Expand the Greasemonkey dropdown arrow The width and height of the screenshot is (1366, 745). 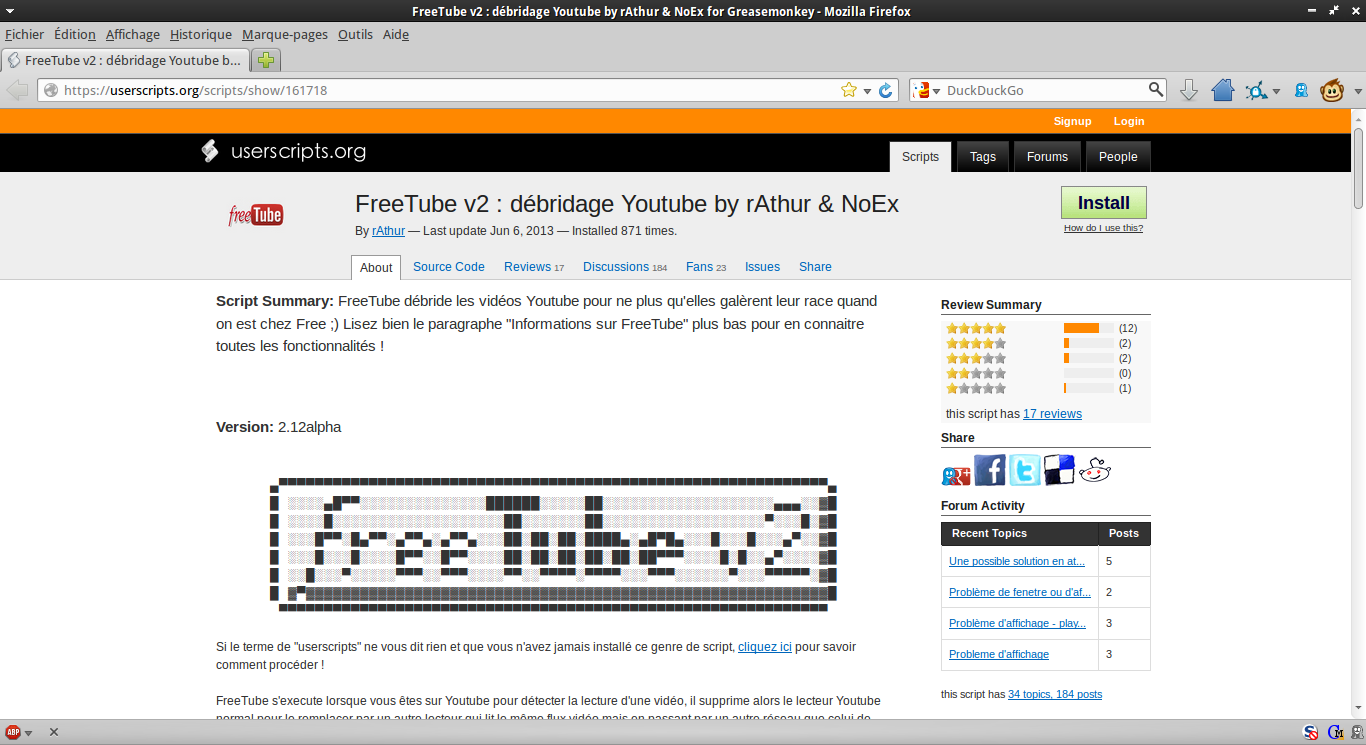1357,91
